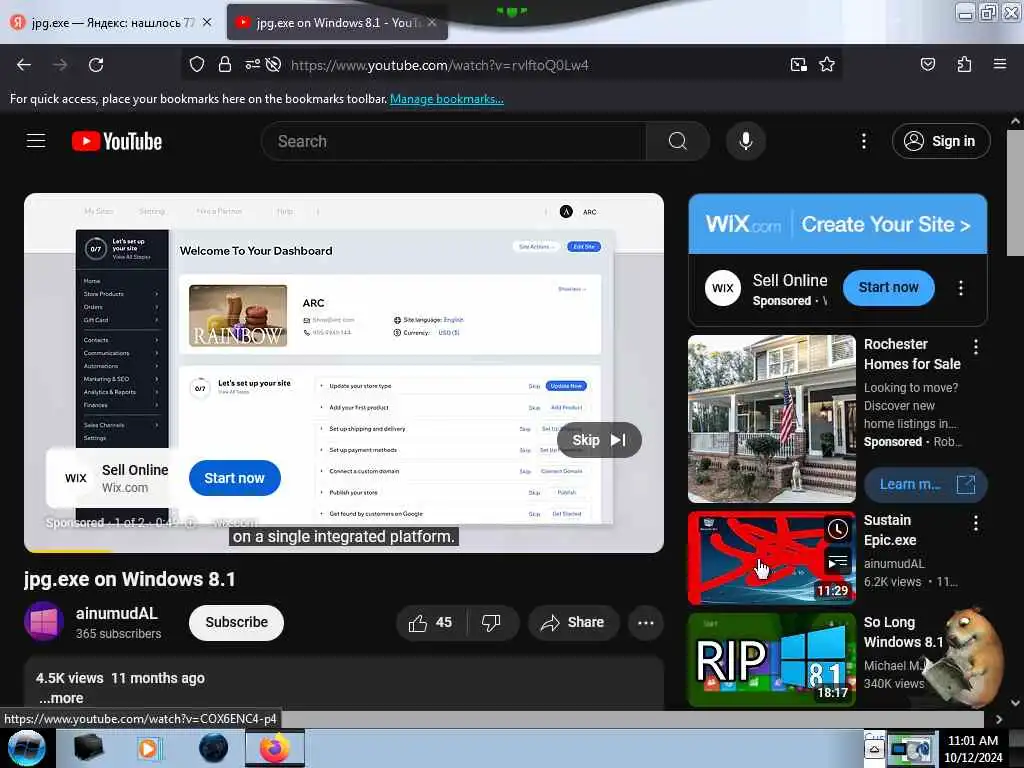Click Wix.com Create Your Site banner
This screenshot has height=768, width=1024.
[837, 224]
